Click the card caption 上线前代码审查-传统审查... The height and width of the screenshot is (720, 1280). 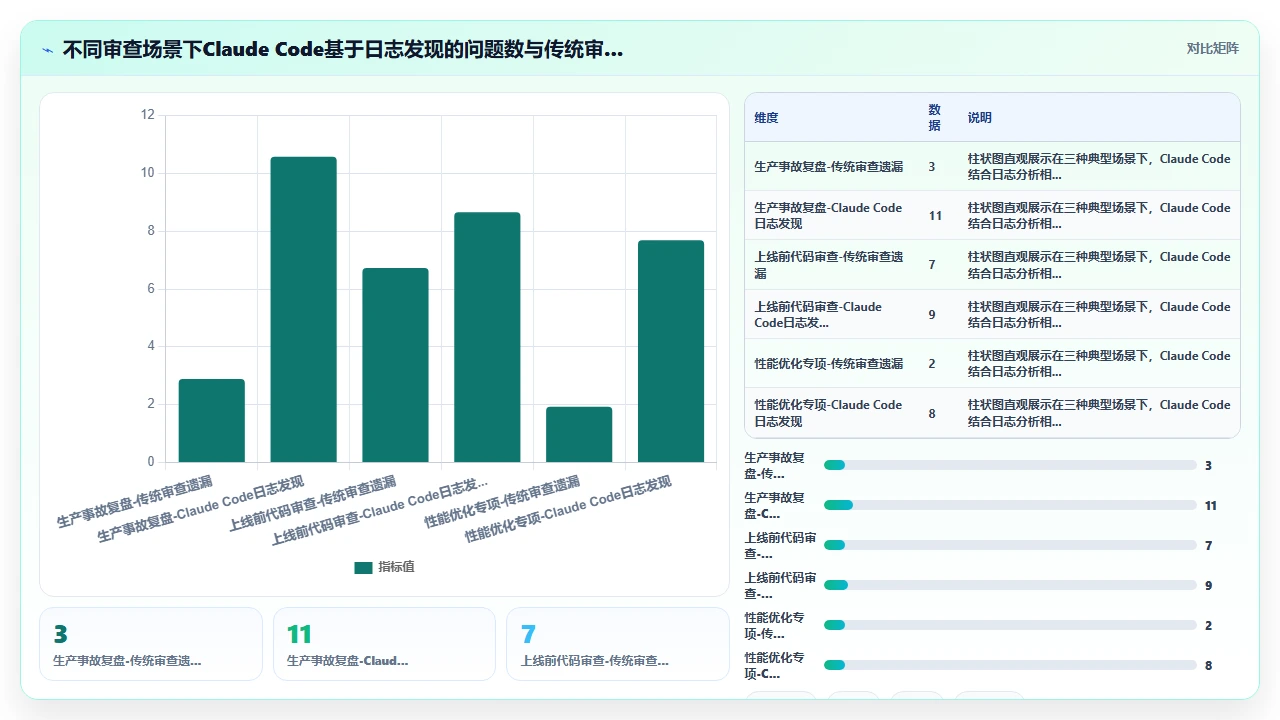[595, 661]
